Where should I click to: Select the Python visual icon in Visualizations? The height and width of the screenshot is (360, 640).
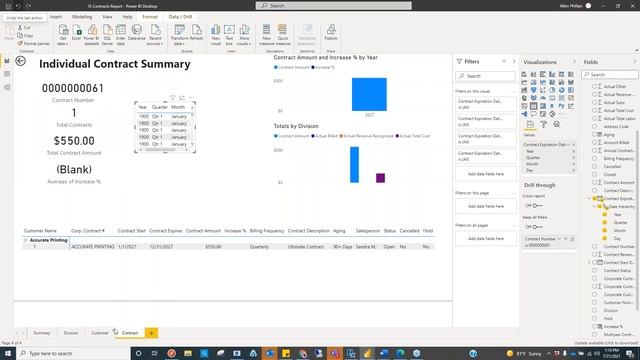tap(562, 106)
